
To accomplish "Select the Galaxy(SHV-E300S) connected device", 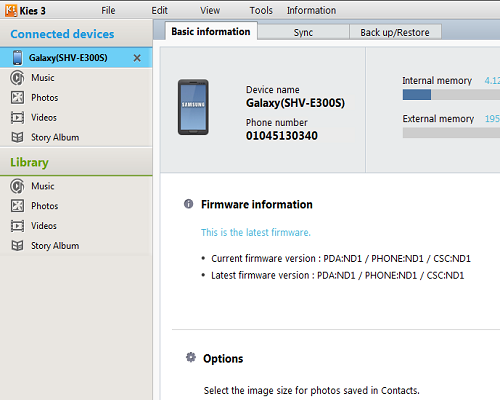I will (76, 58).
